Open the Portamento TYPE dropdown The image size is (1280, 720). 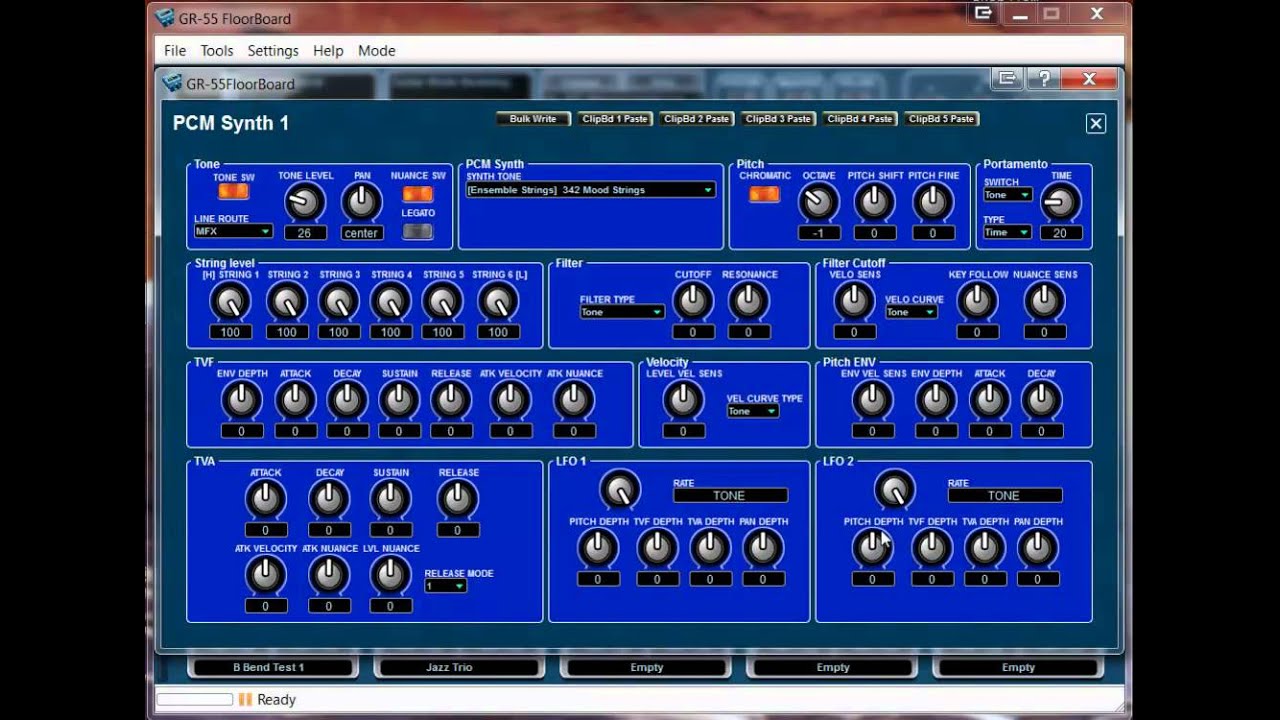tap(1007, 232)
